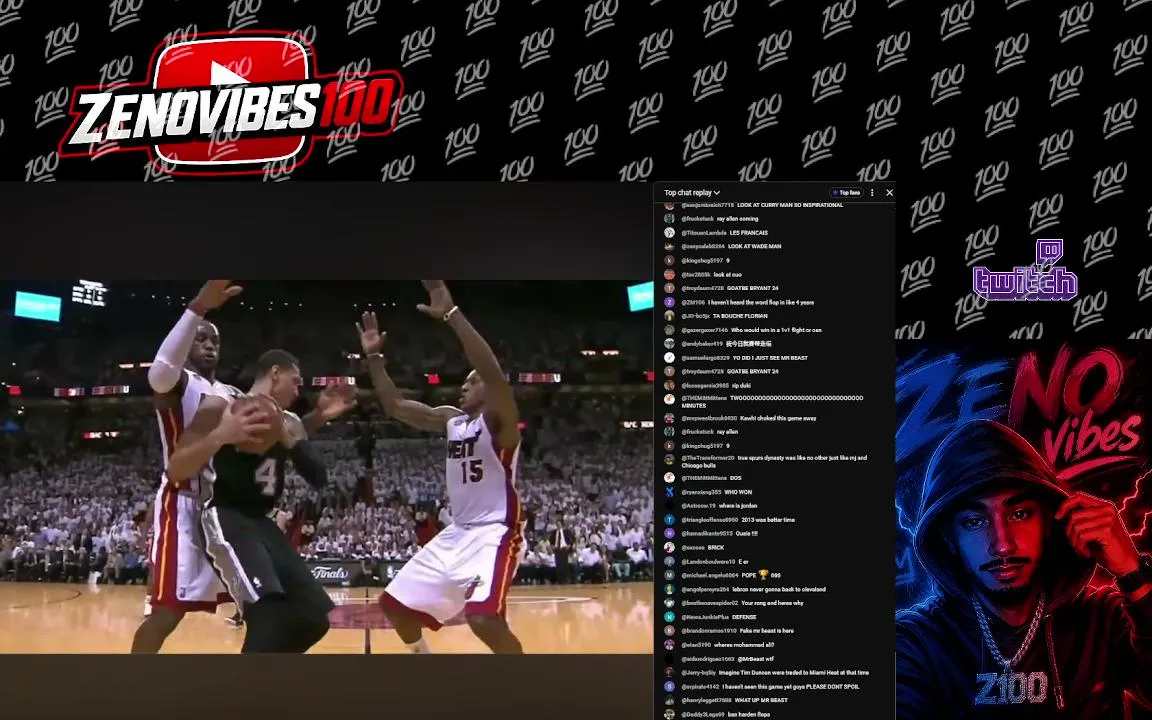Click the ZenoVibes100 YouTube logo

click(231, 103)
